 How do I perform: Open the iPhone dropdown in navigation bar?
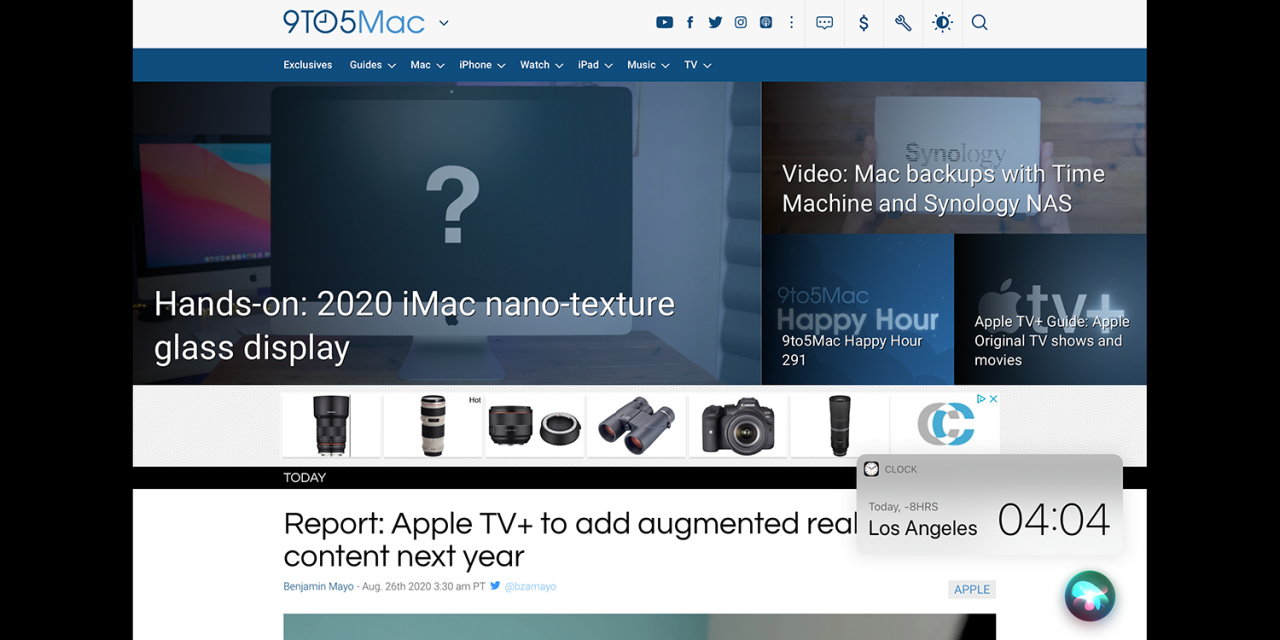[482, 65]
